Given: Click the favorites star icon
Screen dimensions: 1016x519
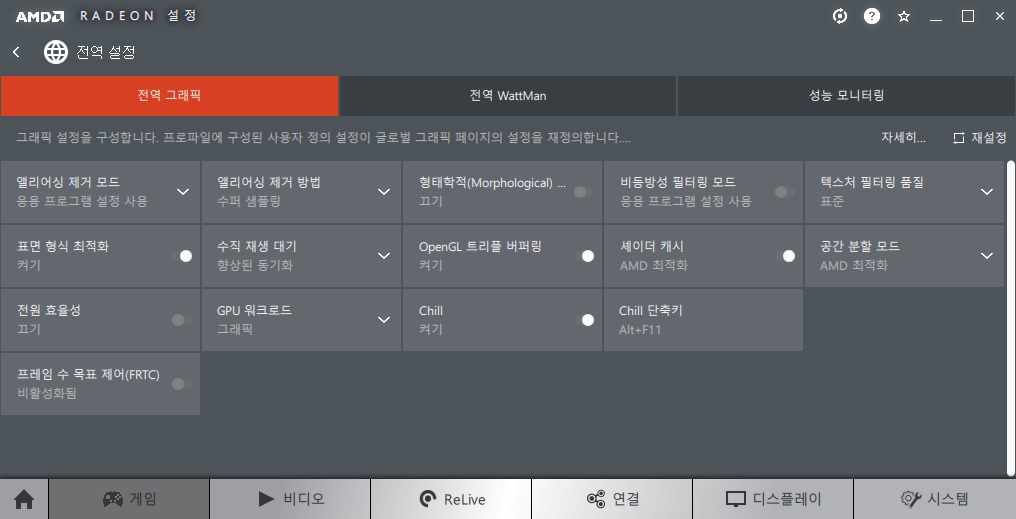Looking at the screenshot, I should coord(904,17).
